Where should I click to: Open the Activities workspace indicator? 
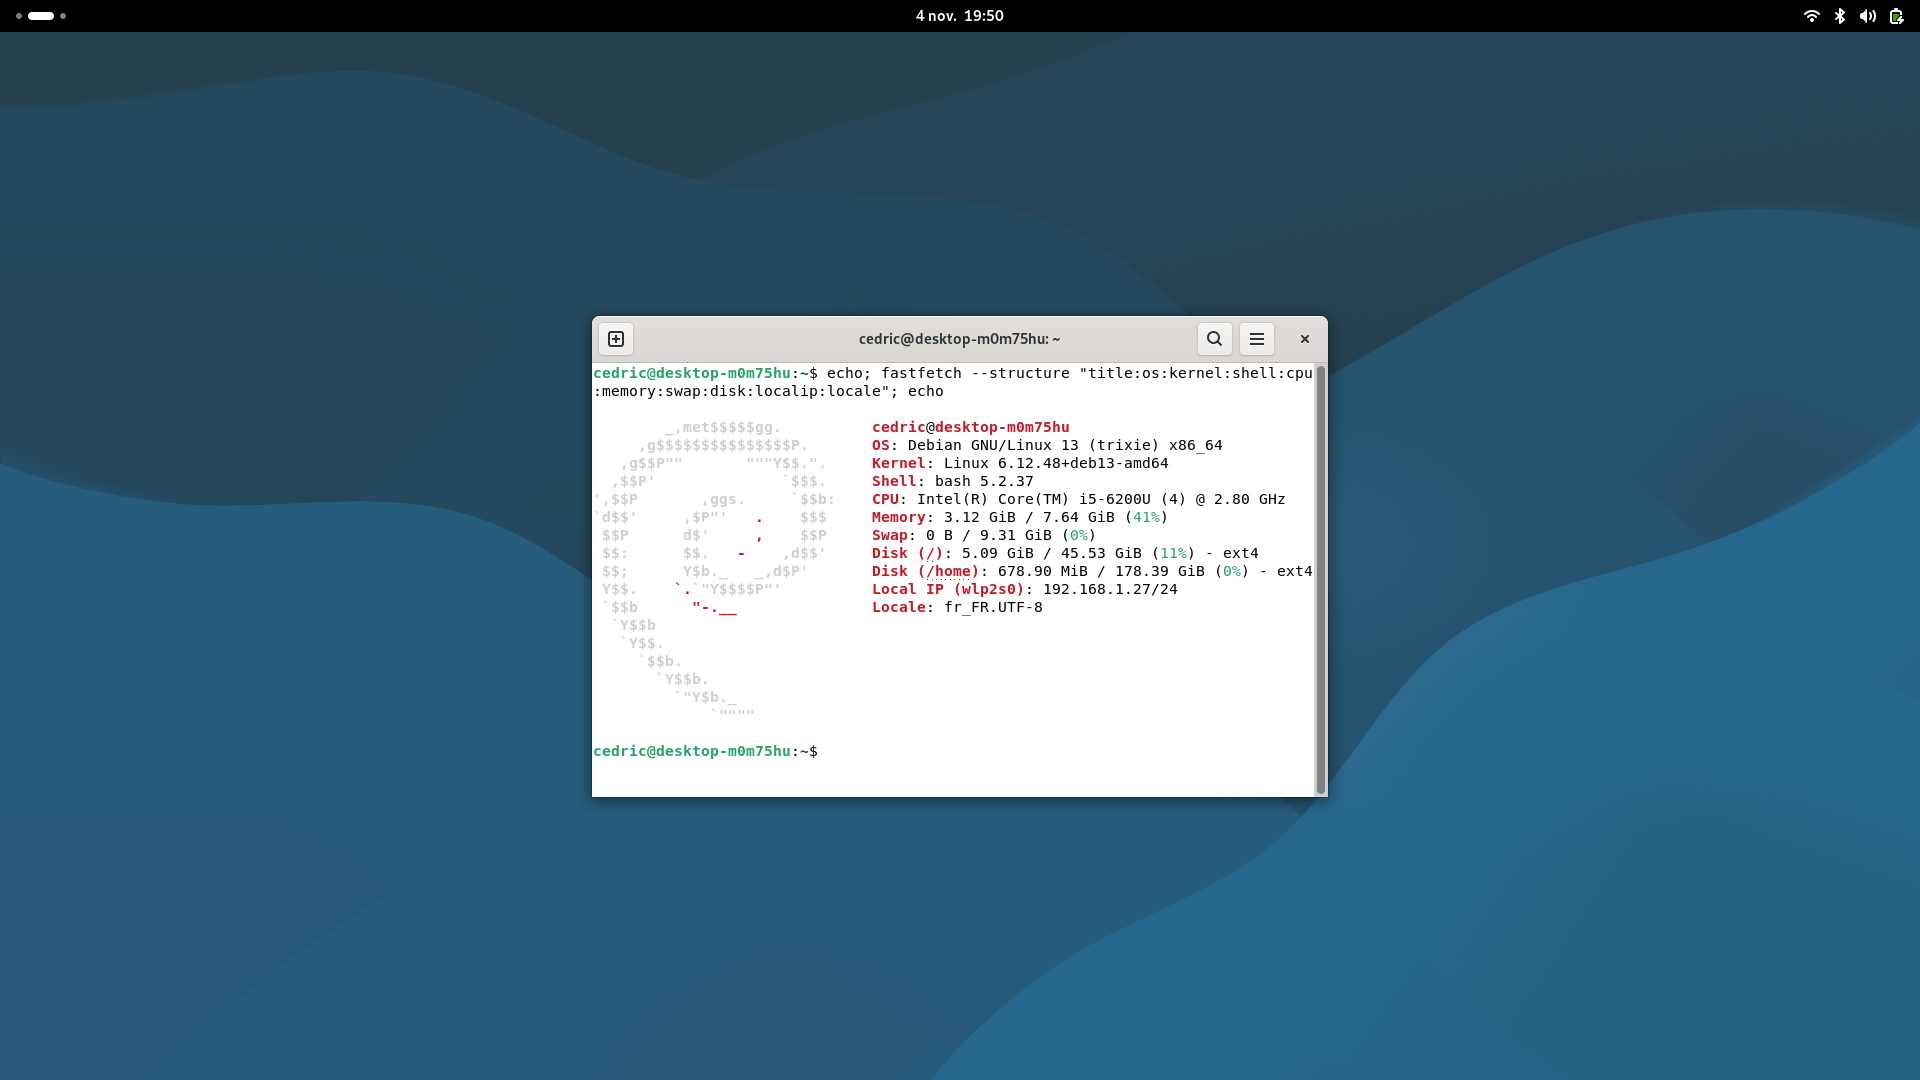(41, 16)
